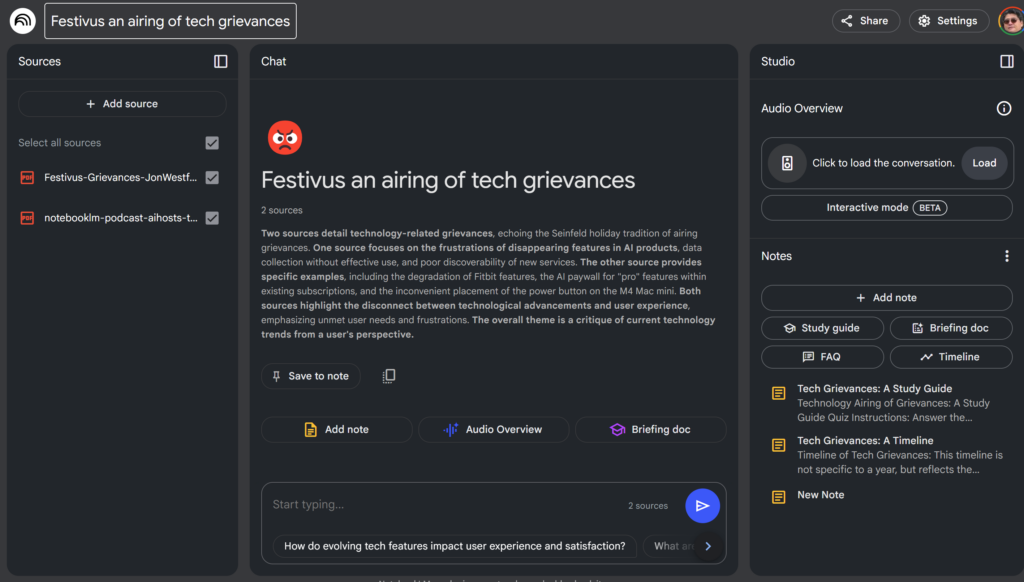This screenshot has height=582, width=1024.
Task: Copy summary with the copy icon
Action: (x=389, y=376)
